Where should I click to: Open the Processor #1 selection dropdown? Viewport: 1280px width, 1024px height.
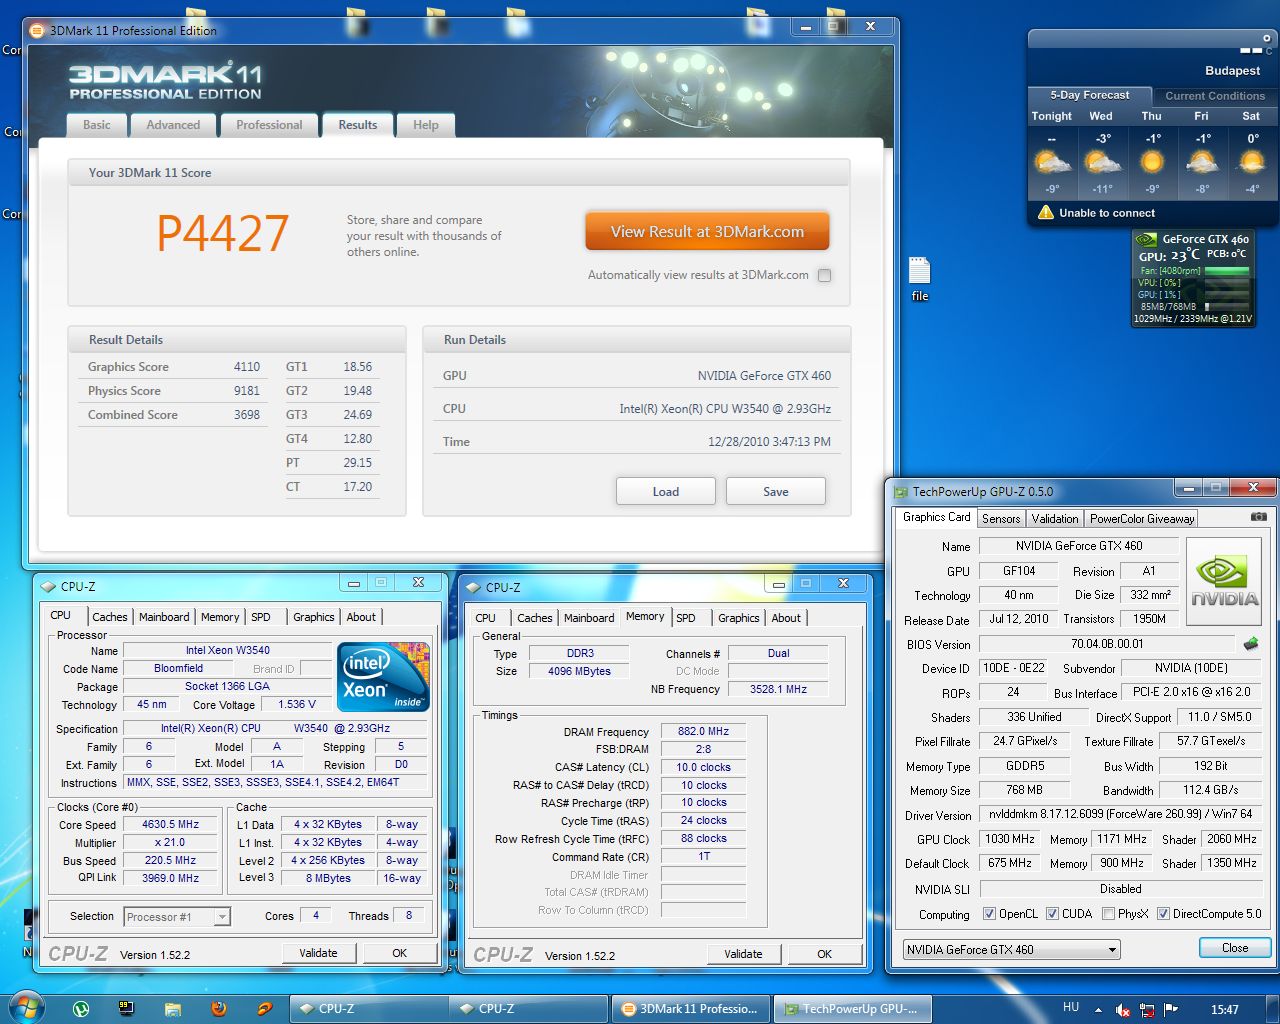click(177, 916)
